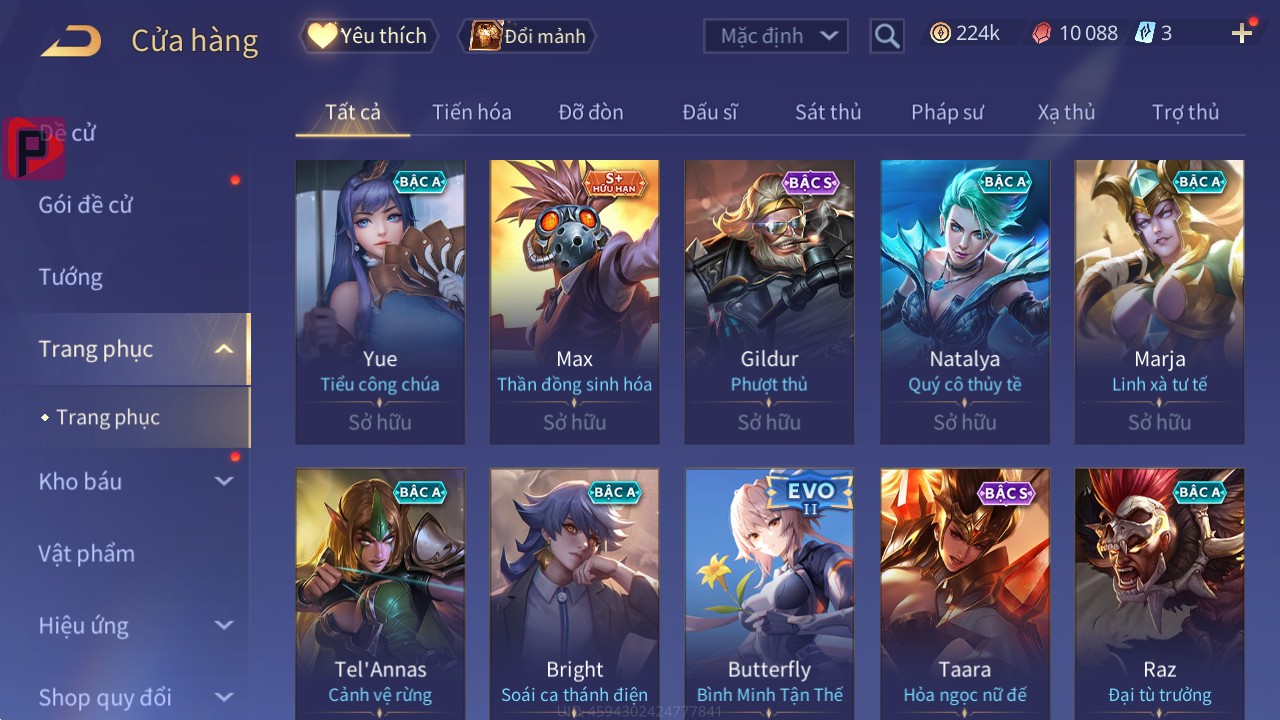Go back using the return arrow icon
Viewport: 1280px width, 720px height.
(70, 41)
